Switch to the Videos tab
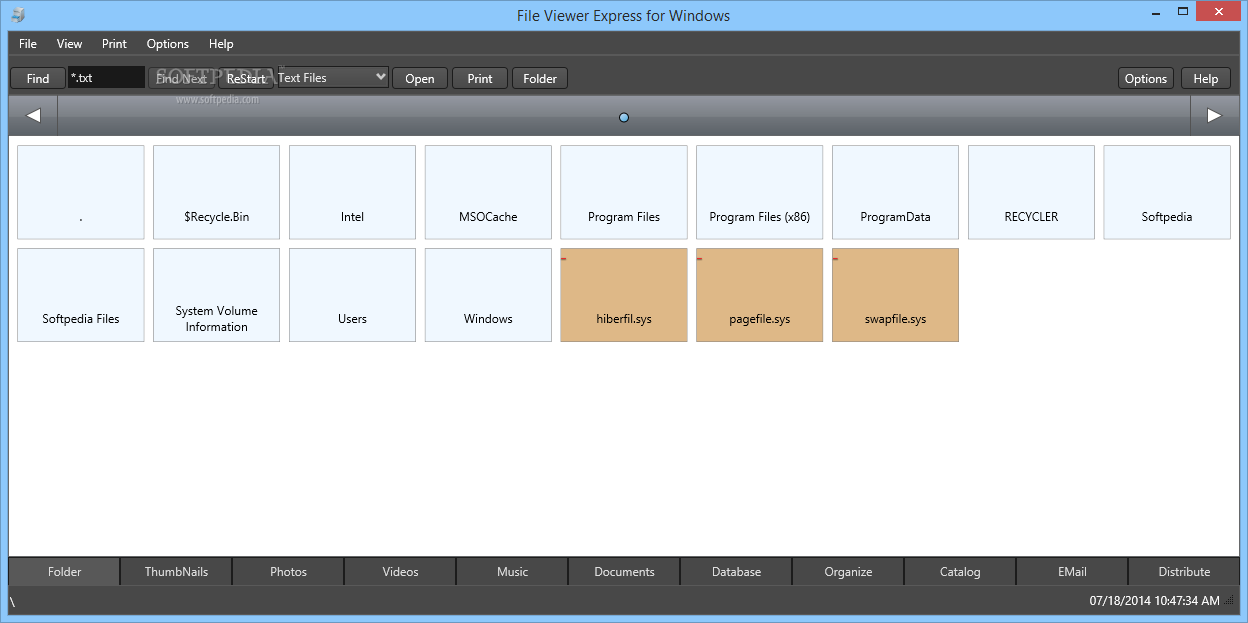Image resolution: width=1248 pixels, height=623 pixels. click(400, 572)
